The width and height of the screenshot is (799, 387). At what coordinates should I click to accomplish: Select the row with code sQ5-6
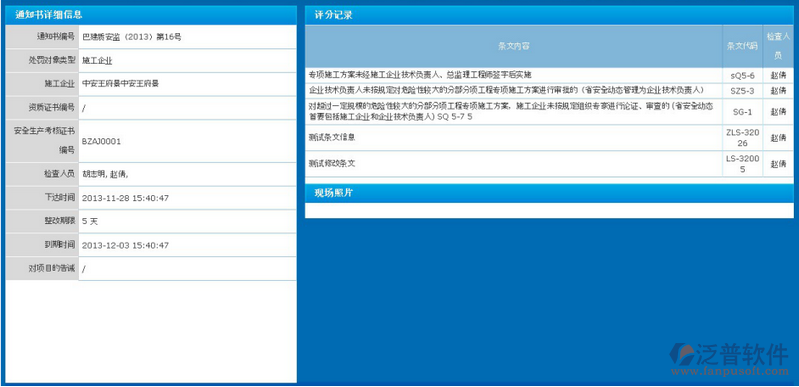[549, 75]
